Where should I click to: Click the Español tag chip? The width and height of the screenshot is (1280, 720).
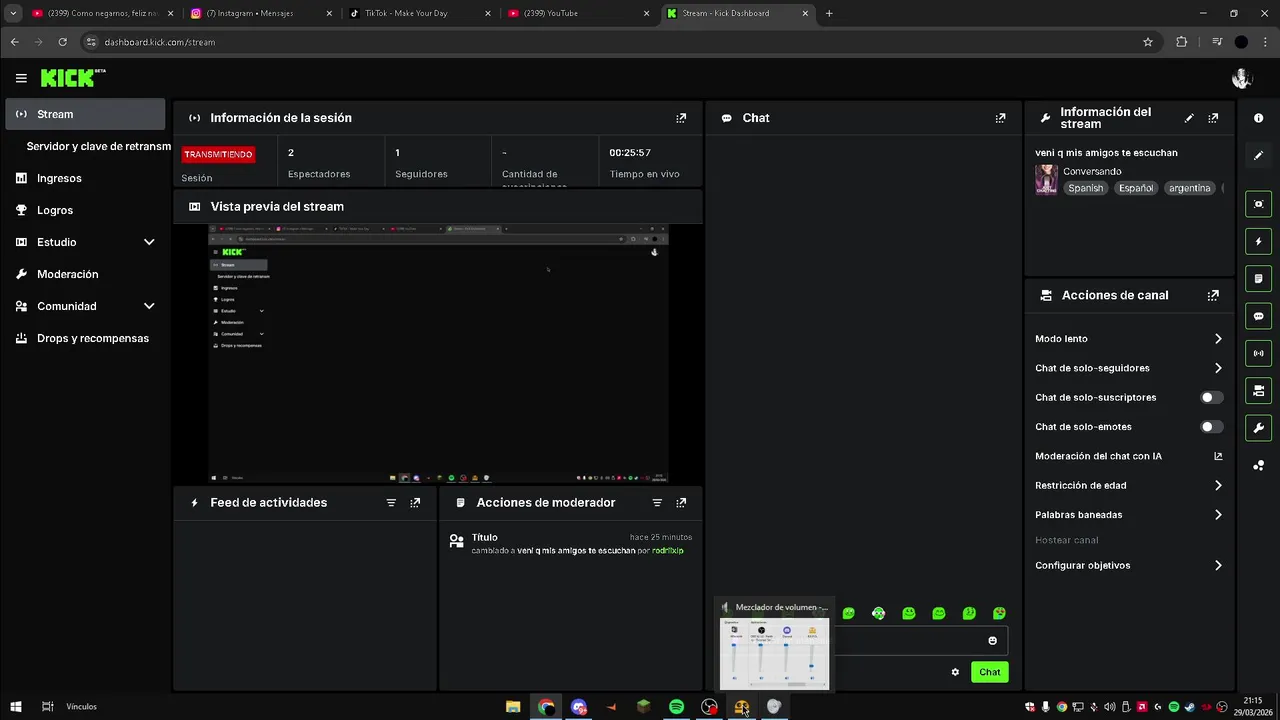click(1136, 188)
